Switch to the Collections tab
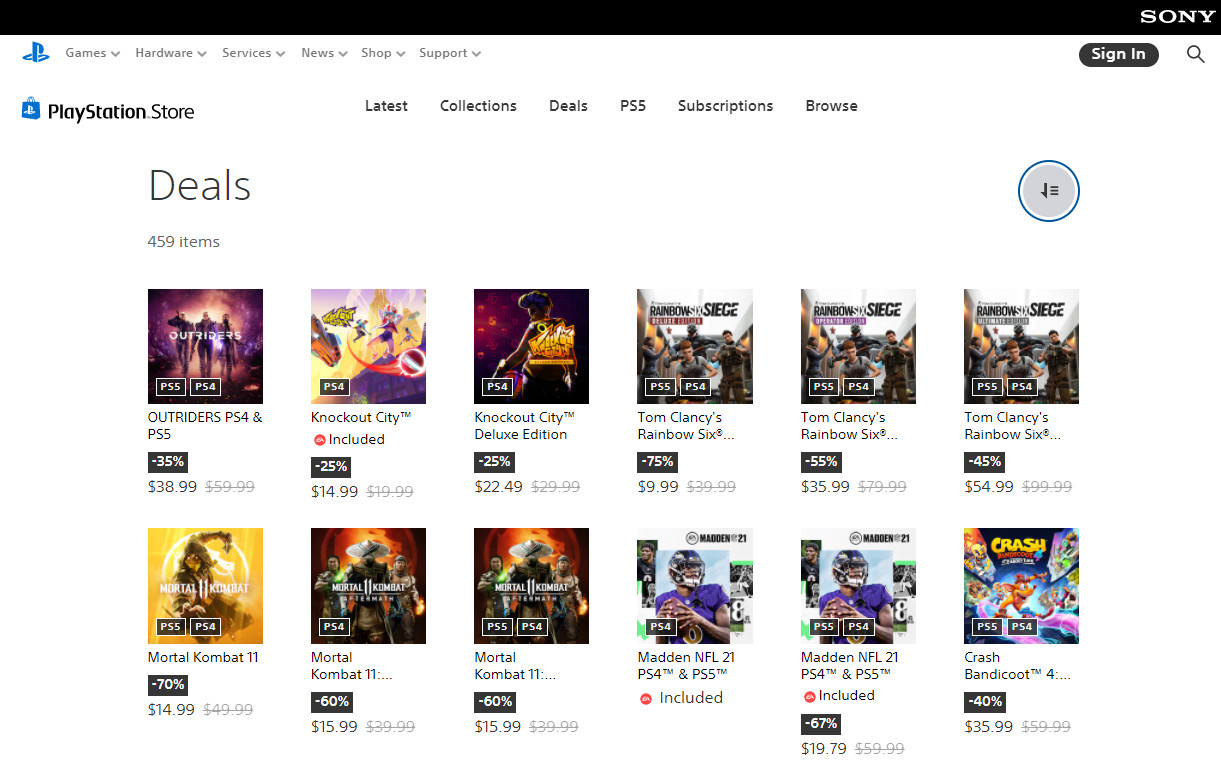The height and width of the screenshot is (766, 1221). [x=478, y=106]
